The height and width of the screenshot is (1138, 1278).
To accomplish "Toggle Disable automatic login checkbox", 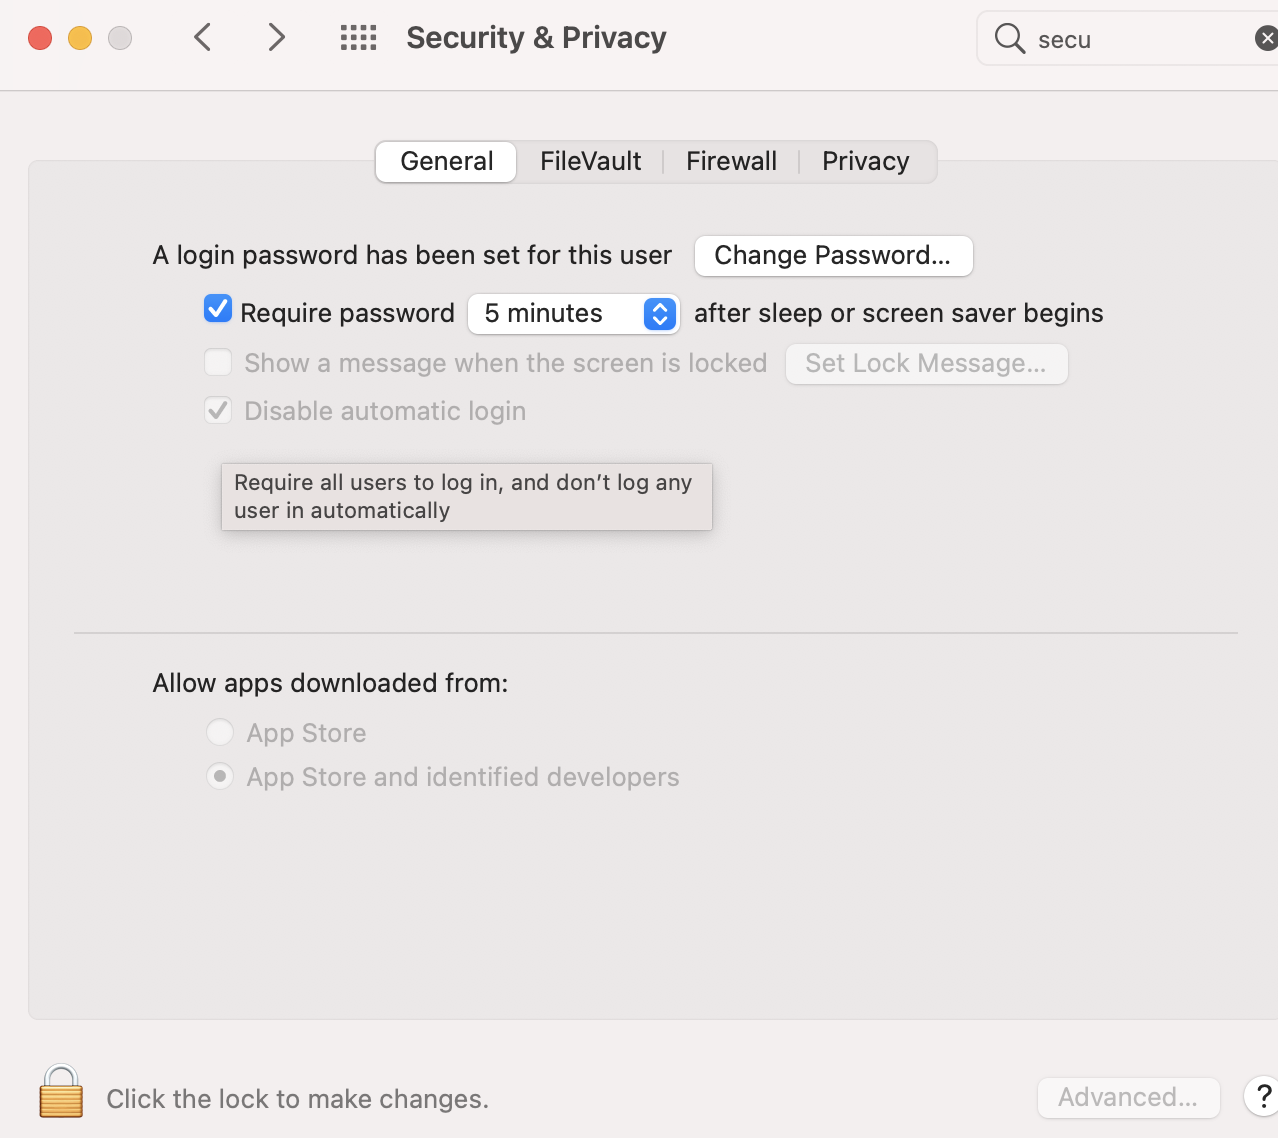I will (218, 410).
